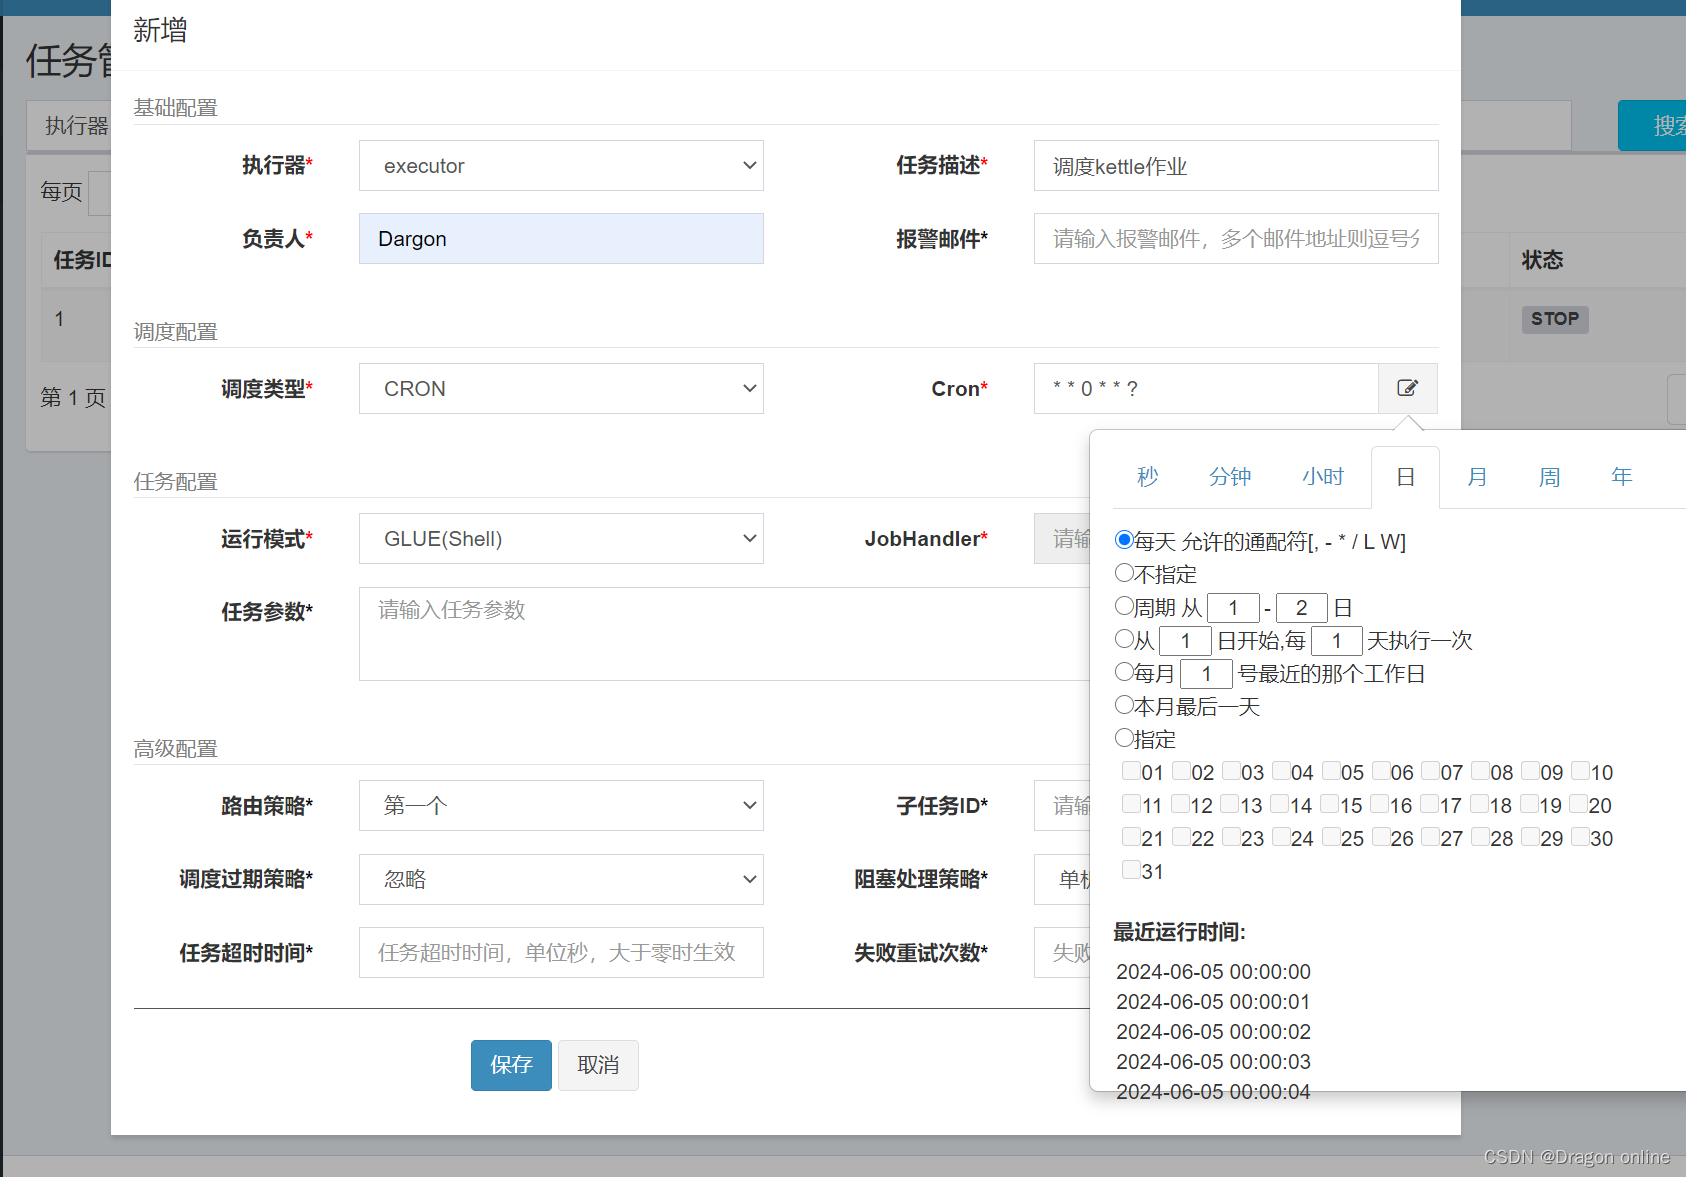Focus the 任务超时时间 input field
Image resolution: width=1686 pixels, height=1177 pixels.
tap(561, 953)
